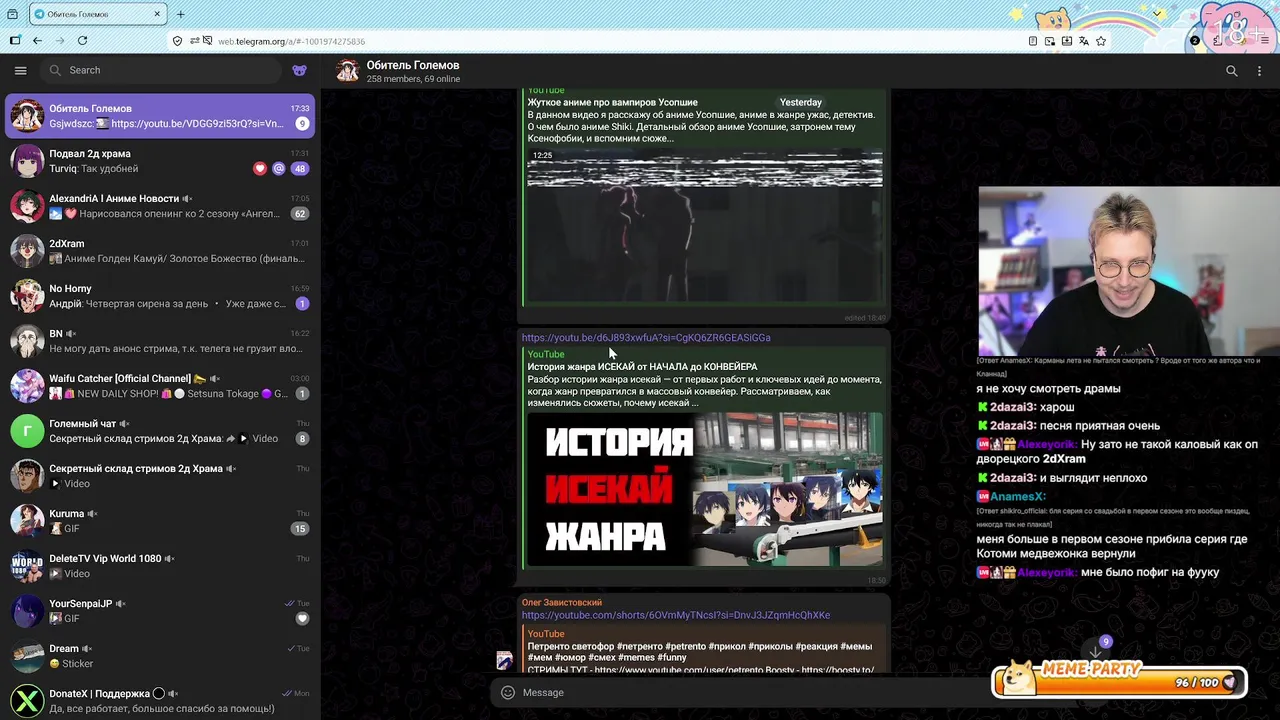Screen dimensions: 1280x720
Task: Click the 258 members, 69 online text
Action: click(x=413, y=79)
